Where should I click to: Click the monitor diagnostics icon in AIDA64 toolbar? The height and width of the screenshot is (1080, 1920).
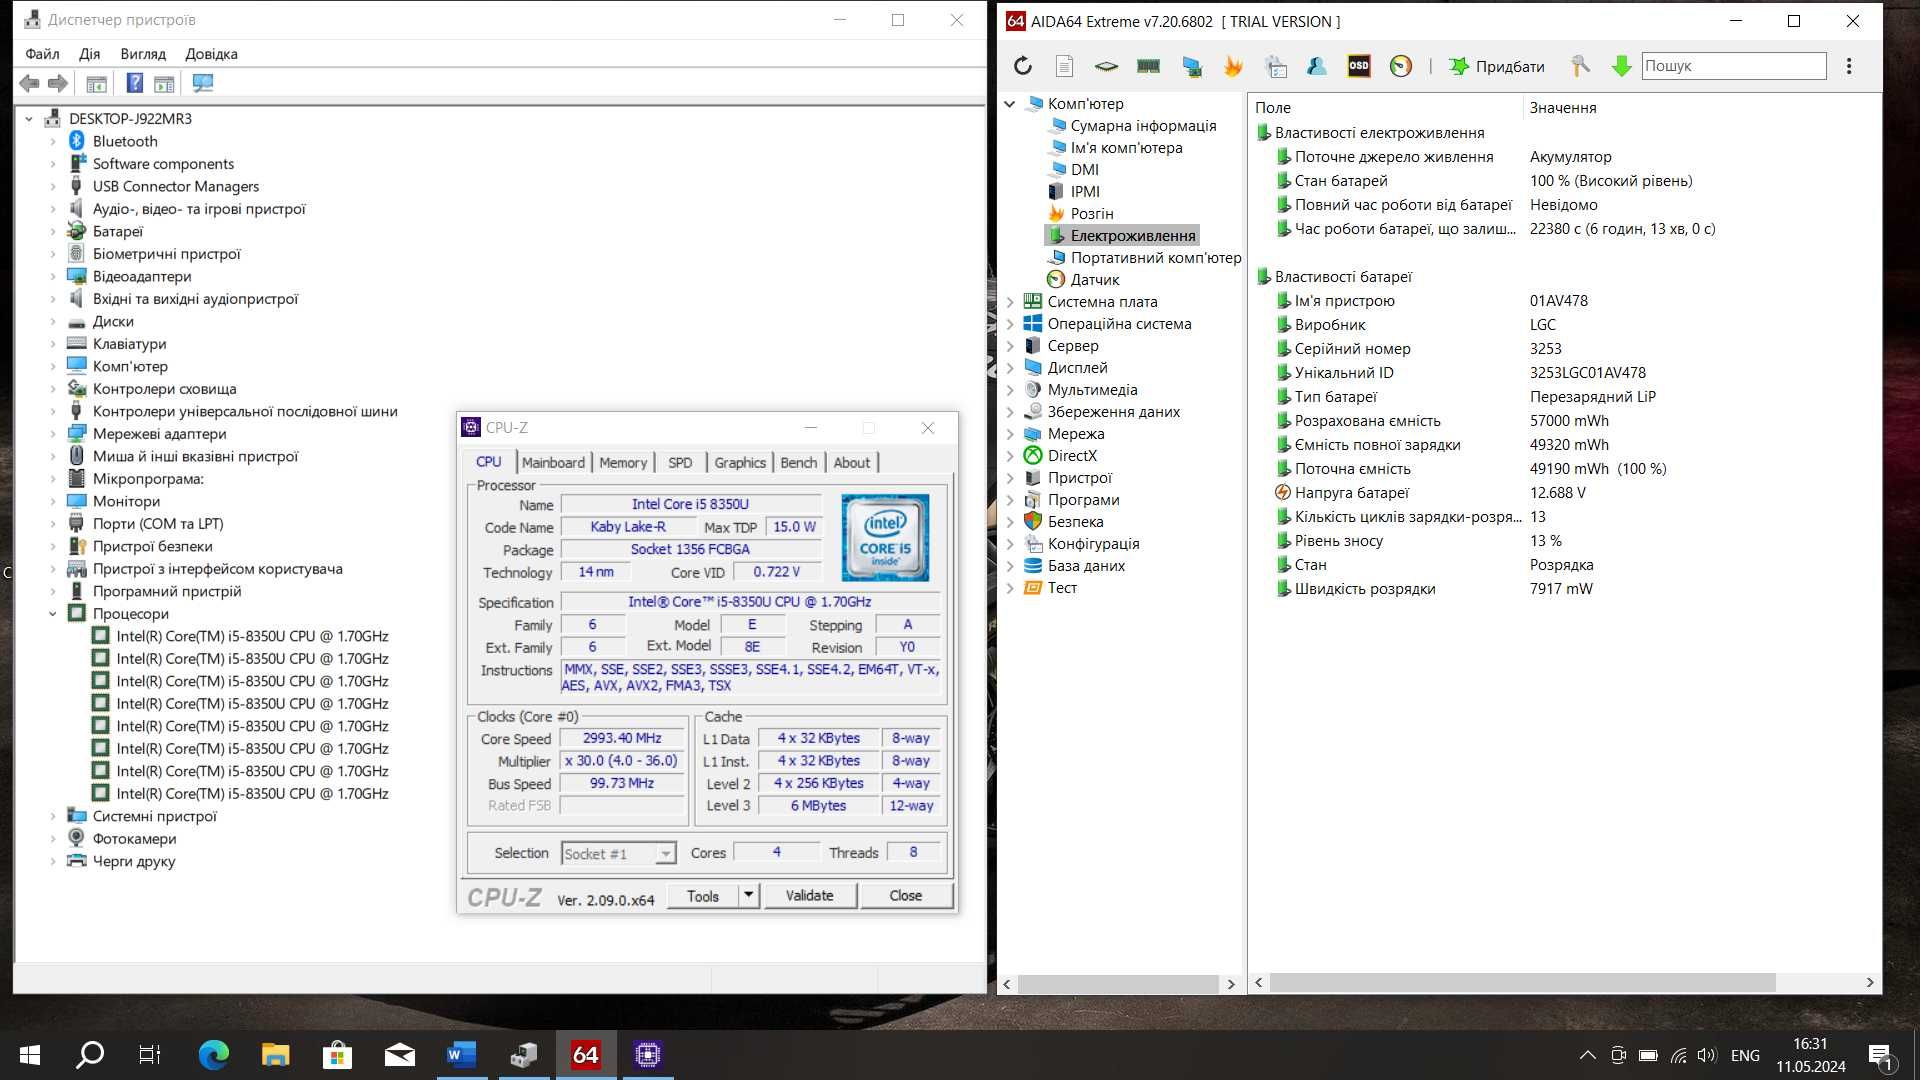1191,66
